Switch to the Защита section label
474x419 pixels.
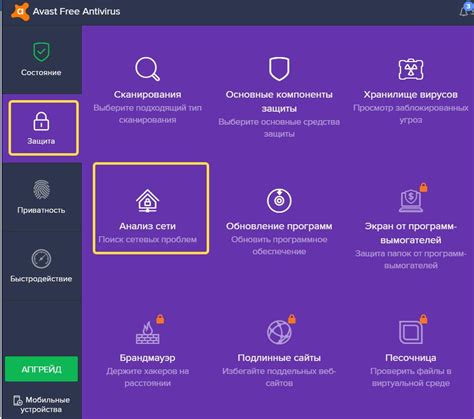pyautogui.click(x=41, y=141)
